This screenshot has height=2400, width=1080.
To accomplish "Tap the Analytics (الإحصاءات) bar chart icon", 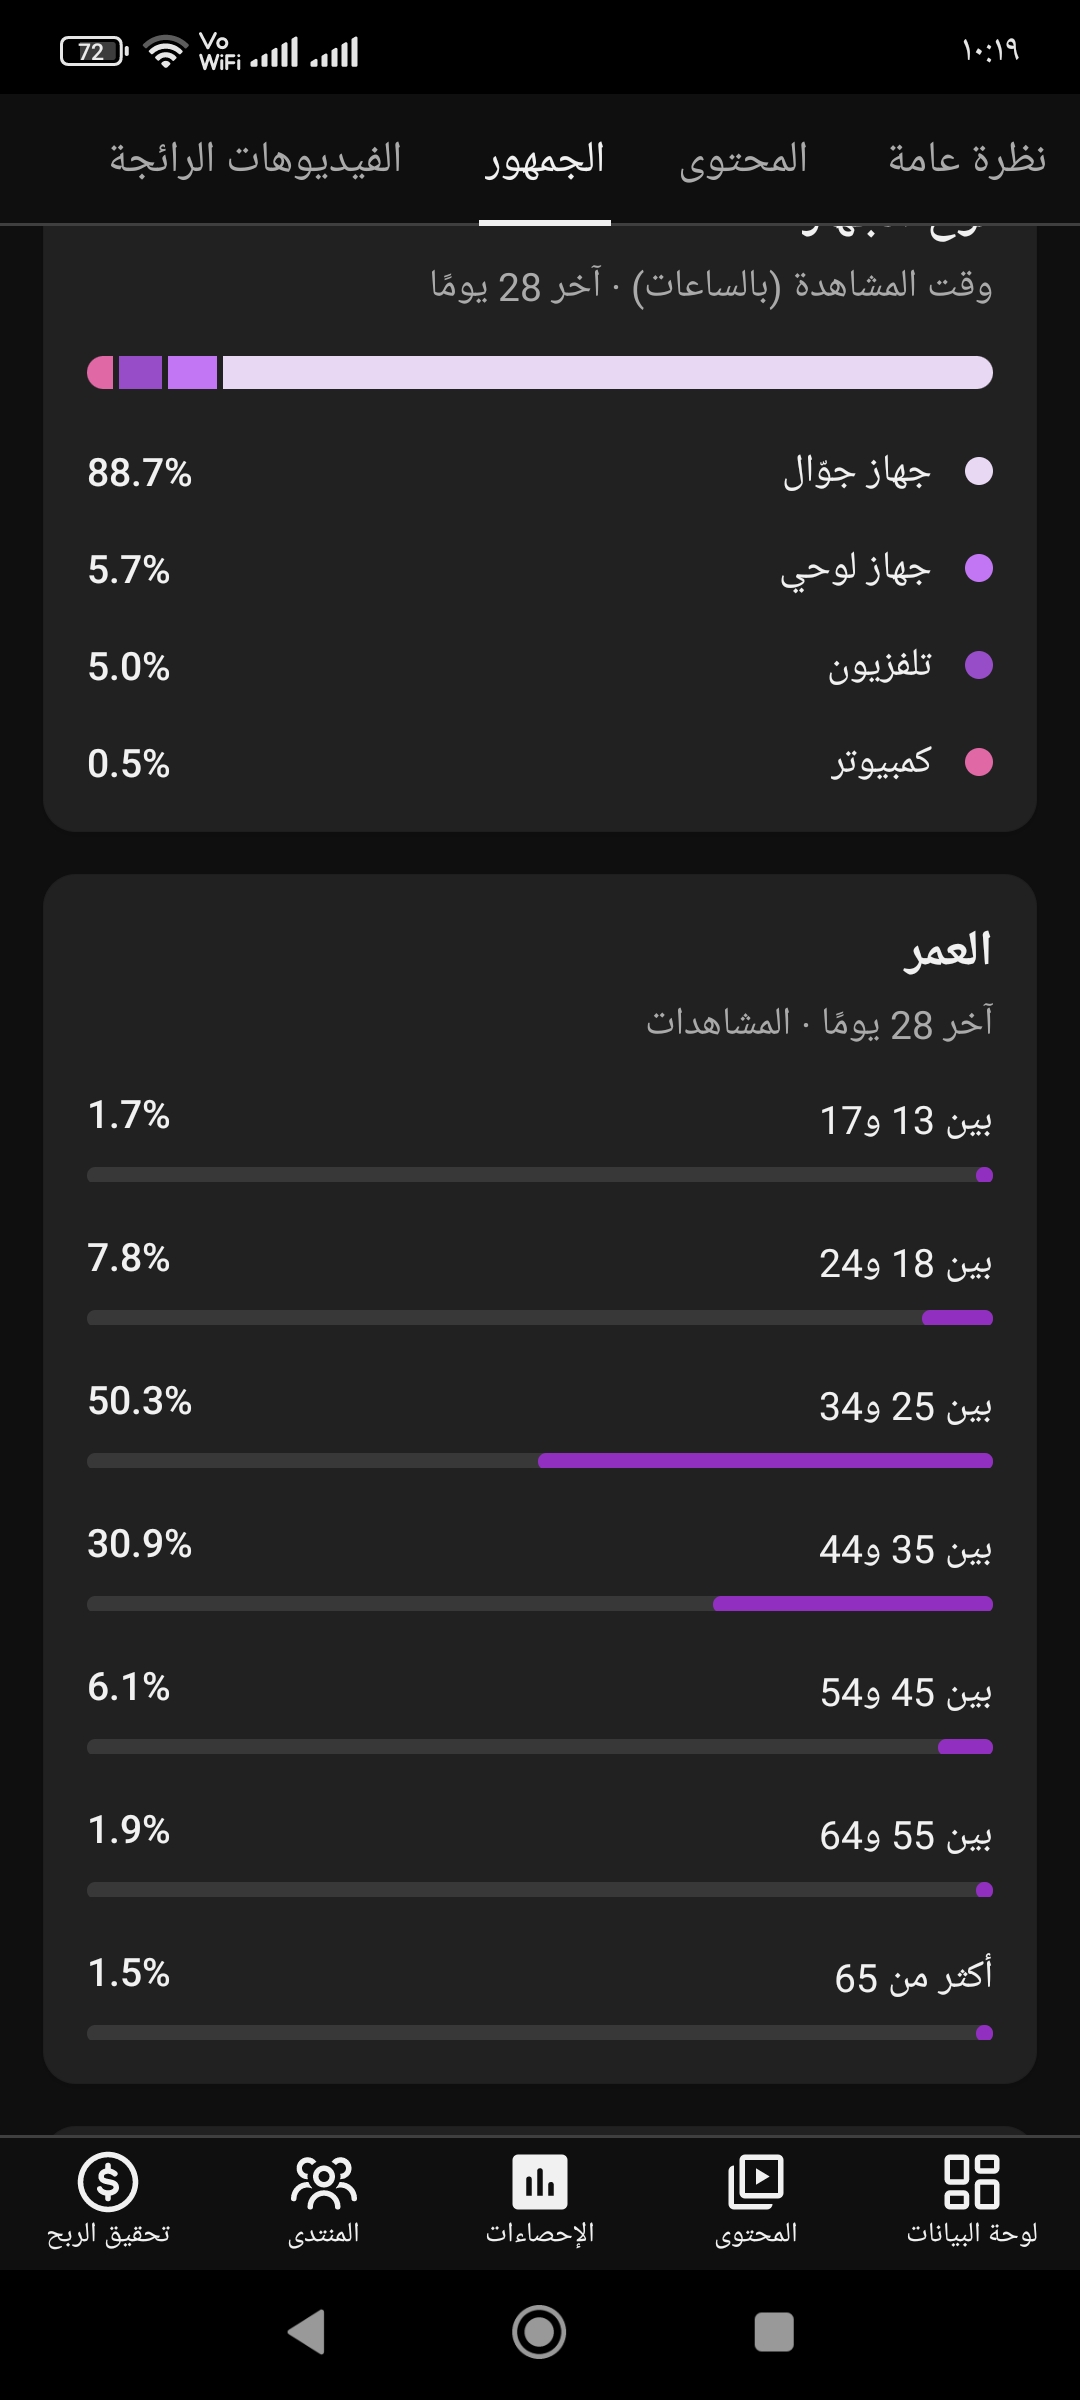I will [x=540, y=2182].
